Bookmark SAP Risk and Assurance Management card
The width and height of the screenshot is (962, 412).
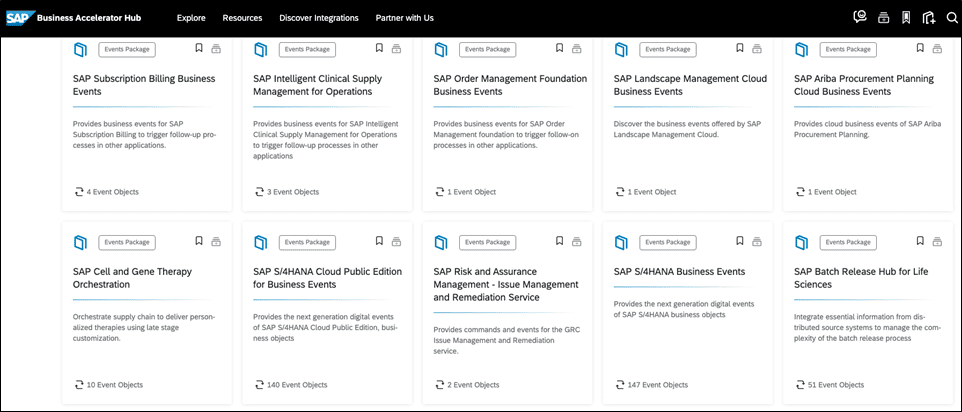coord(560,241)
